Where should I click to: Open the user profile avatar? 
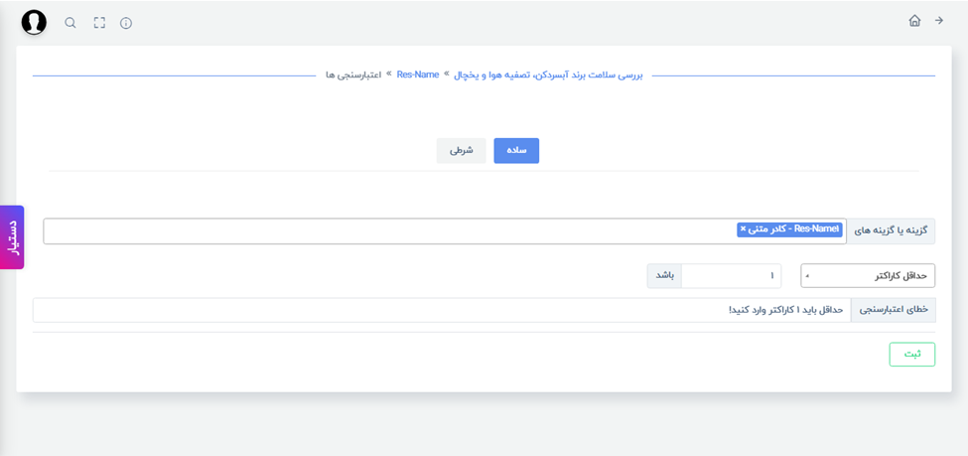34,23
